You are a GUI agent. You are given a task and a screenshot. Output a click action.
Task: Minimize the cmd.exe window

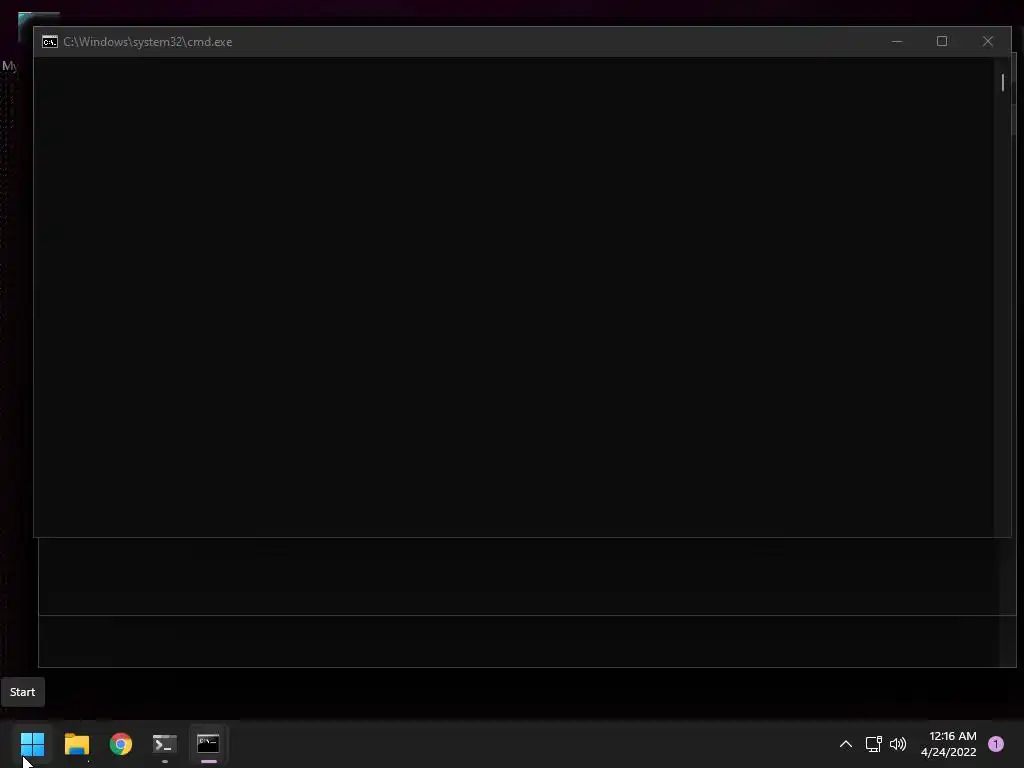point(897,41)
